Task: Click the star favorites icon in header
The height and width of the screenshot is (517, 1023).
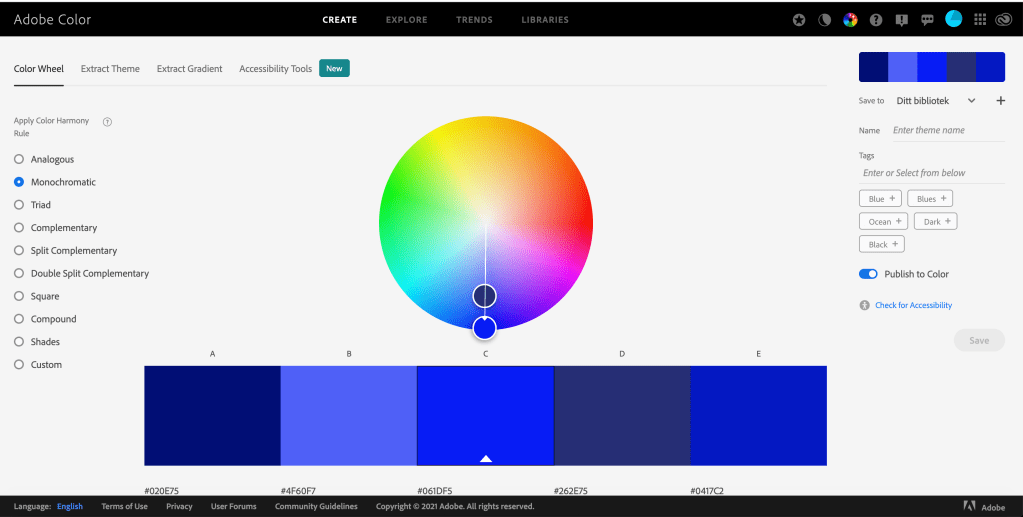Action: 799,19
